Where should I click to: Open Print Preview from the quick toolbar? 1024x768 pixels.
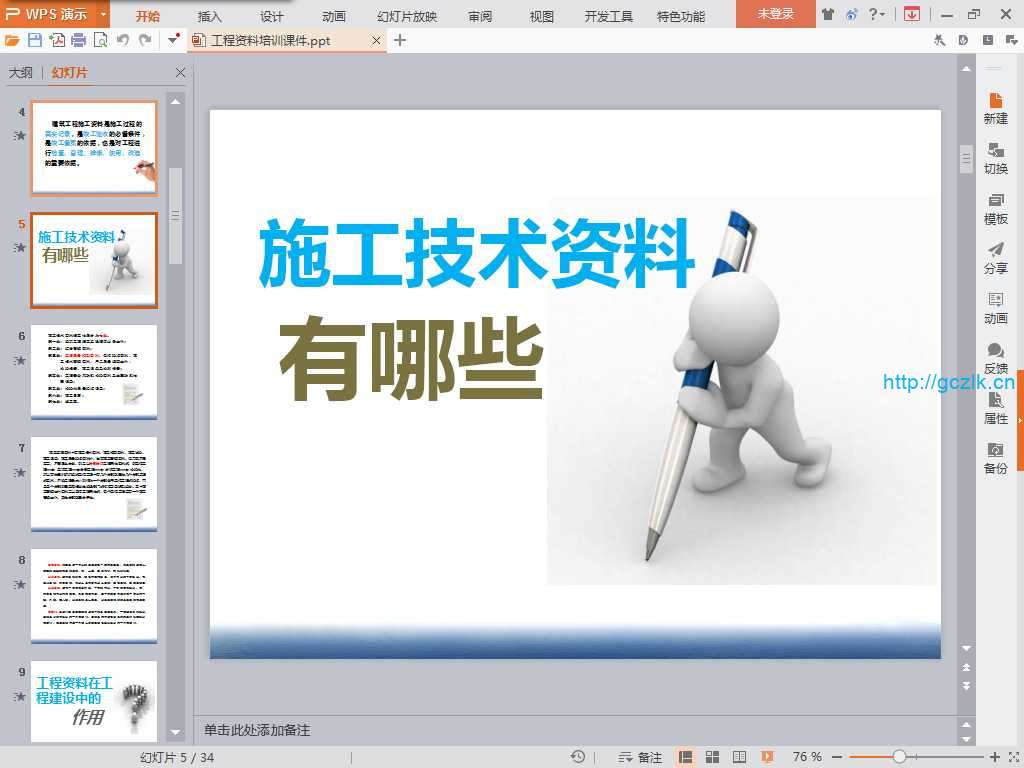click(x=100, y=40)
